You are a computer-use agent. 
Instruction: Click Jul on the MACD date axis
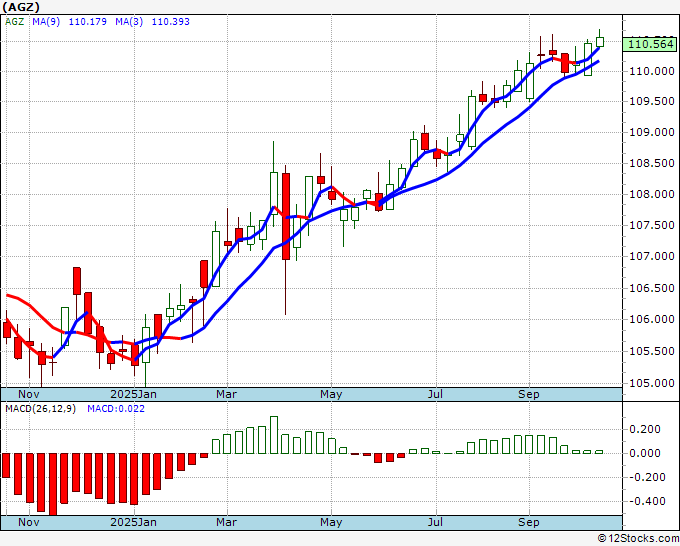[x=435, y=522]
